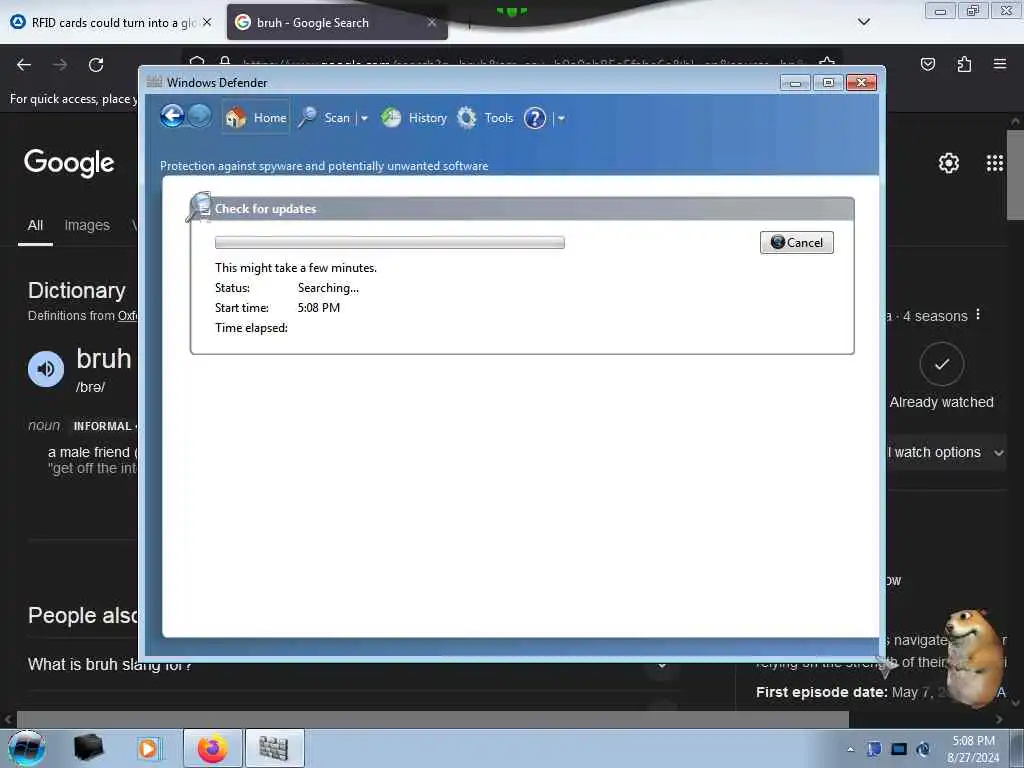Toggle the Already watched checkmark
This screenshot has height=768, width=1024.
coord(942,364)
